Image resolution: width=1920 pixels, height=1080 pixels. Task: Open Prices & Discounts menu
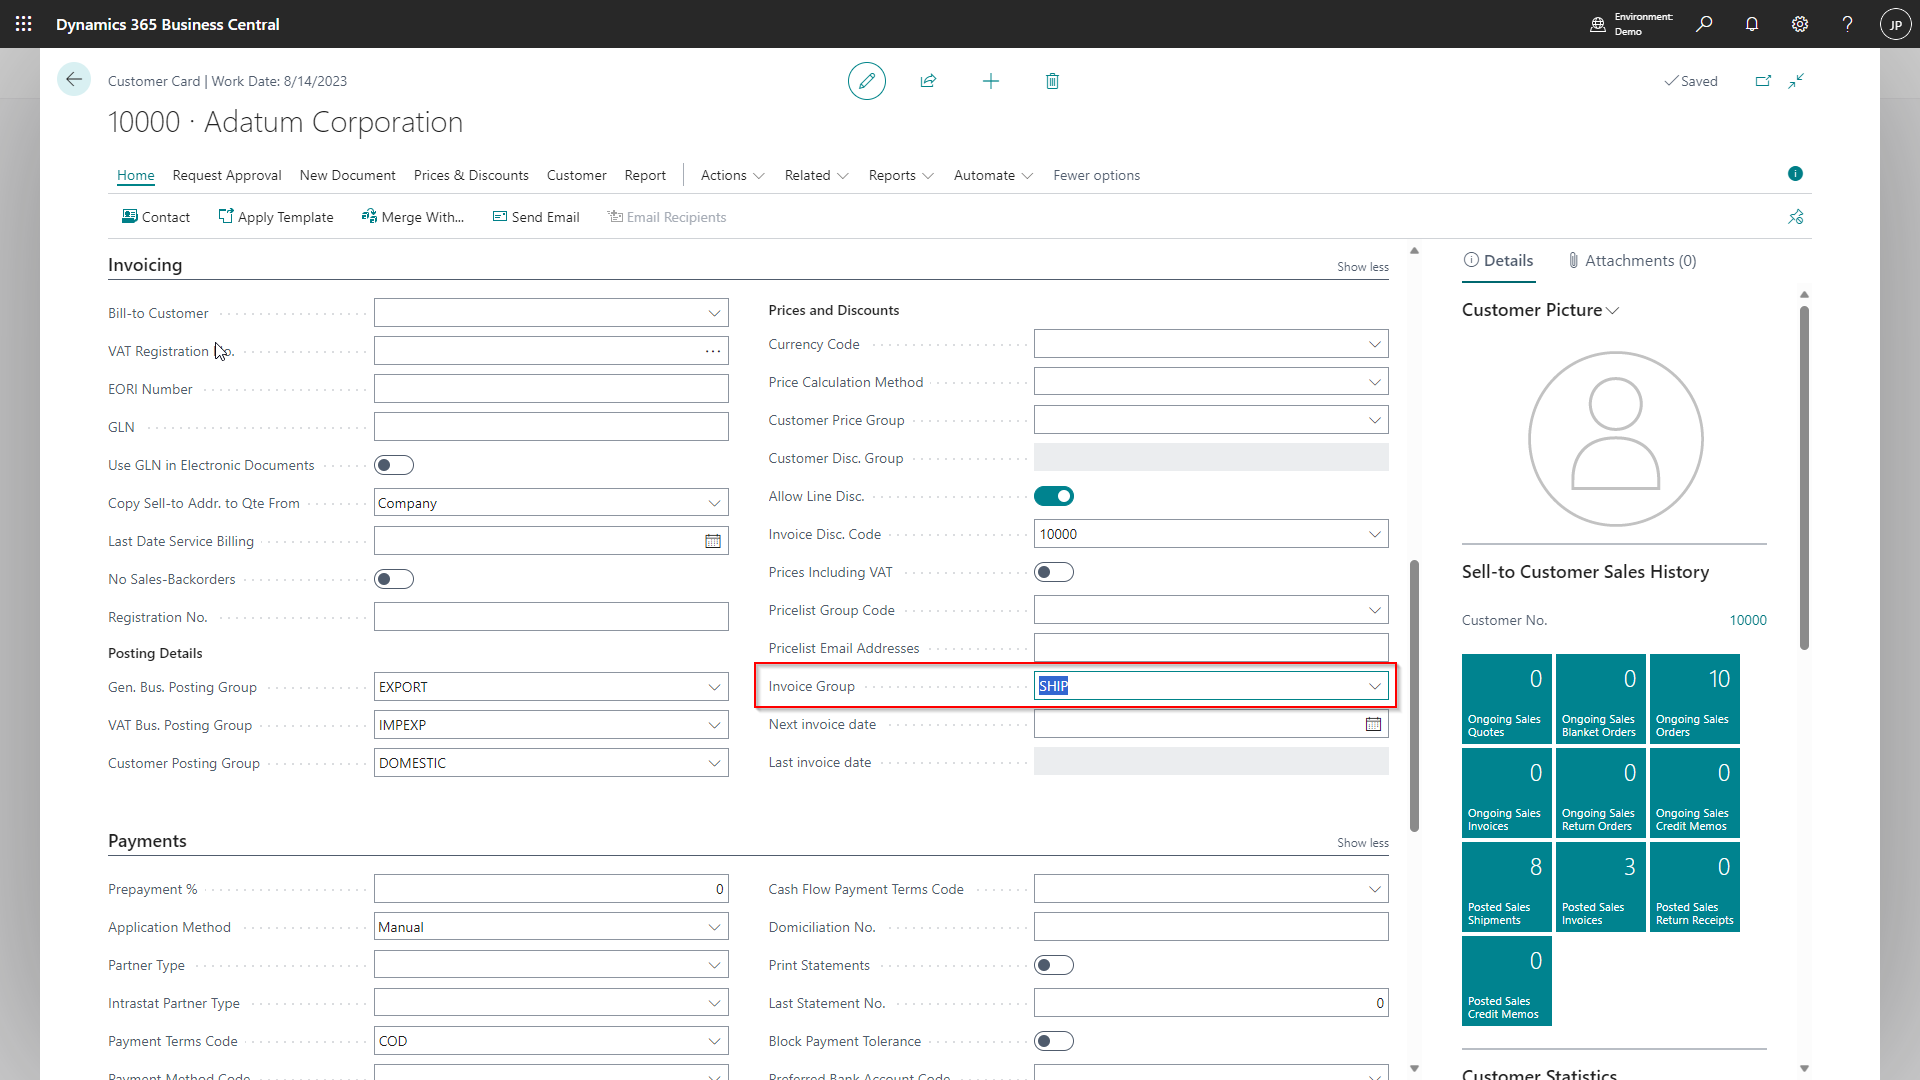point(471,175)
